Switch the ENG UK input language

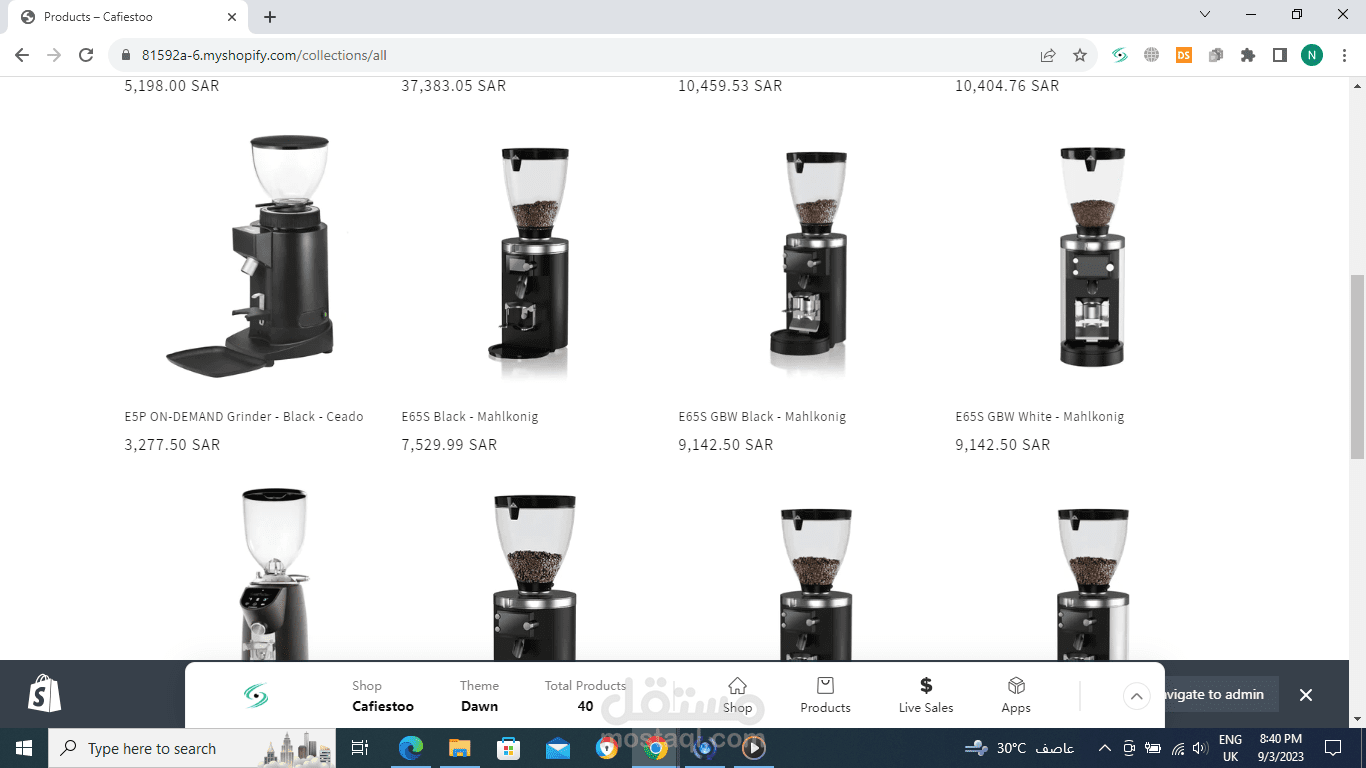pos(1230,748)
